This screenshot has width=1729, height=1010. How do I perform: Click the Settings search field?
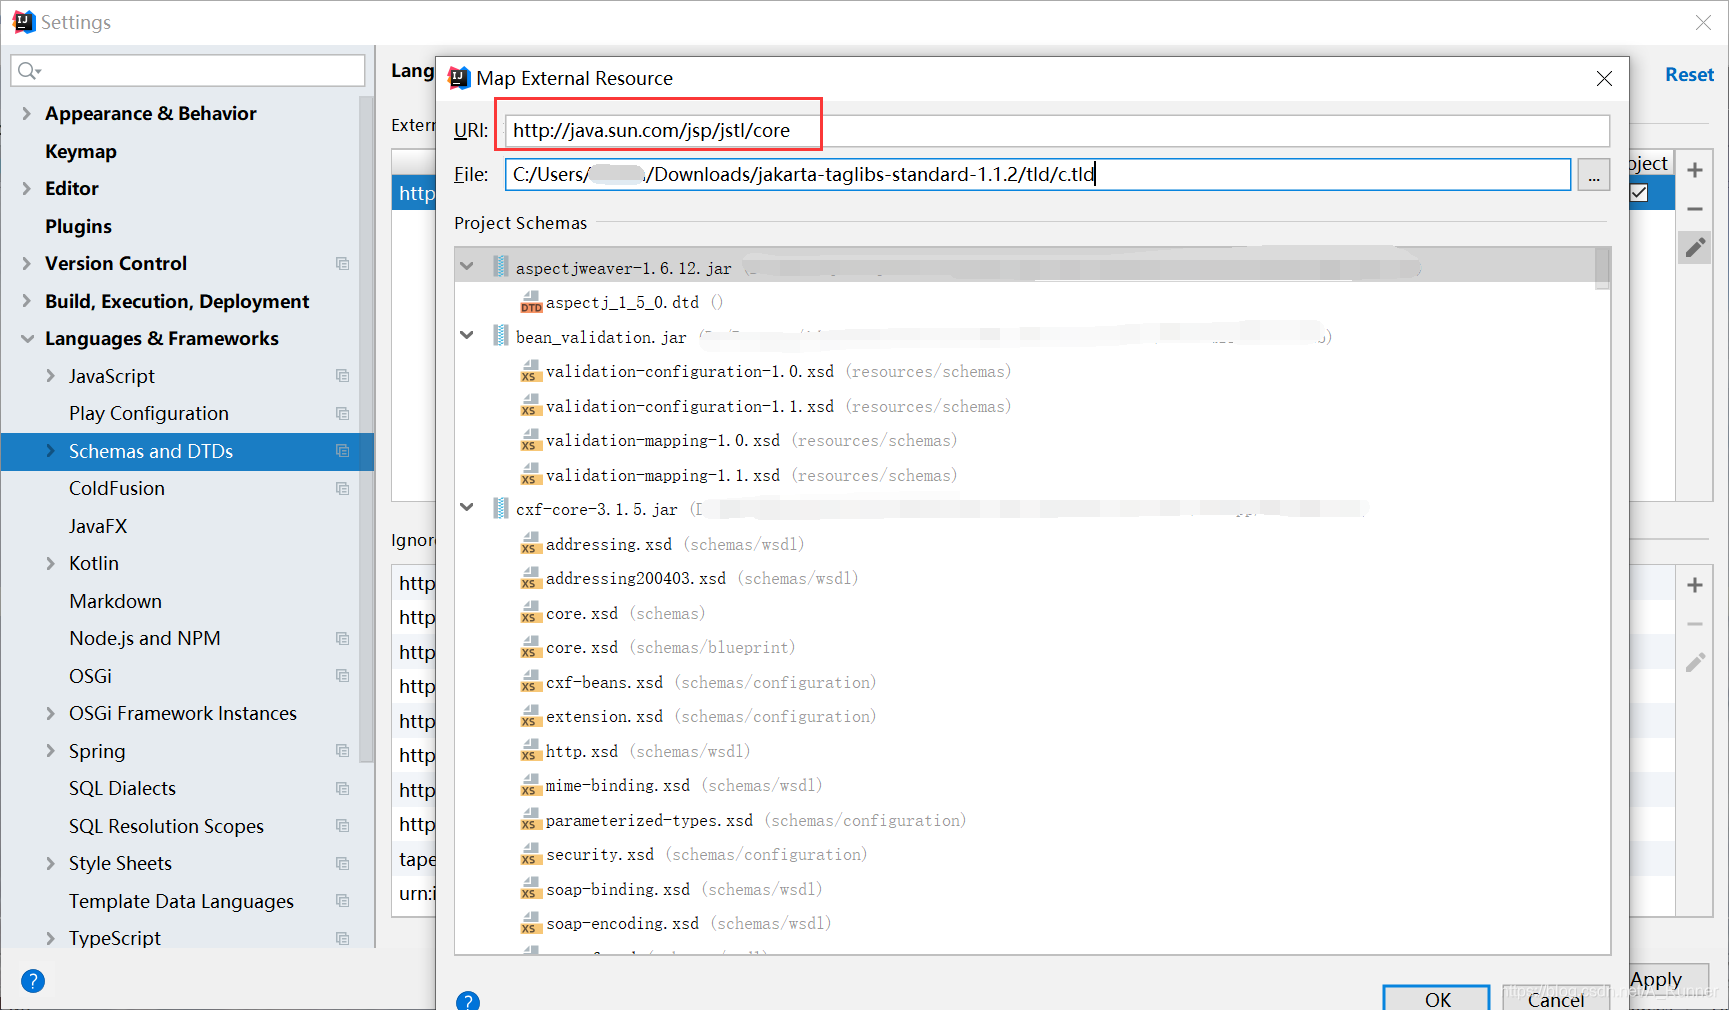(188, 70)
